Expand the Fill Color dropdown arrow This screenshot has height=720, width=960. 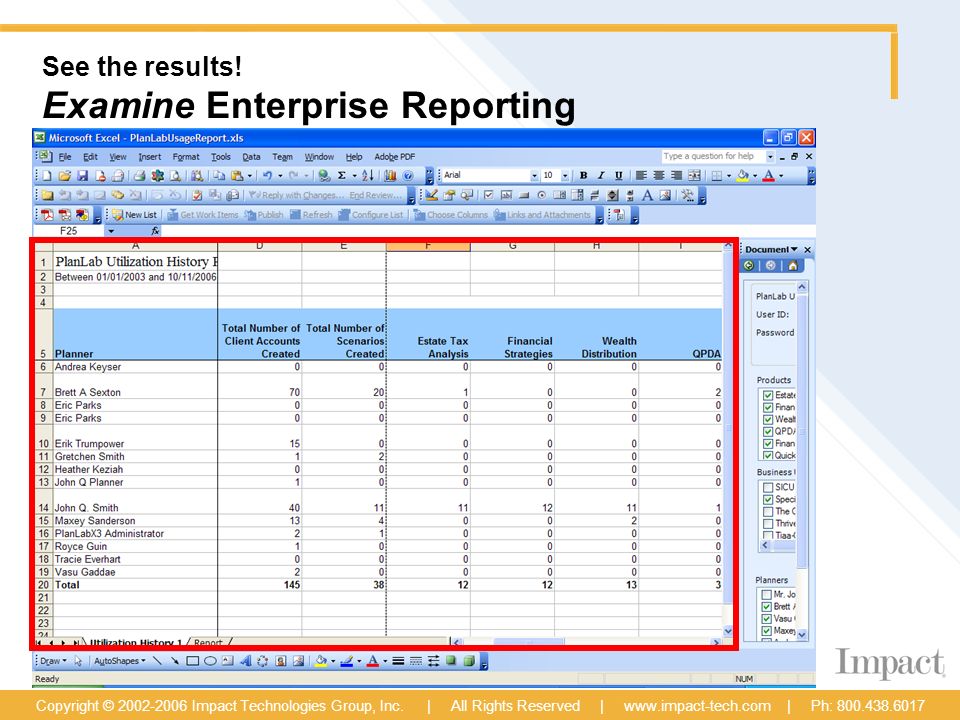click(x=755, y=176)
